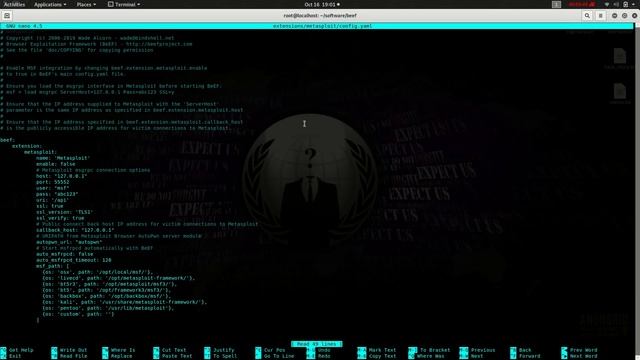Click the 'ssl_verify: true' line

[60, 218]
